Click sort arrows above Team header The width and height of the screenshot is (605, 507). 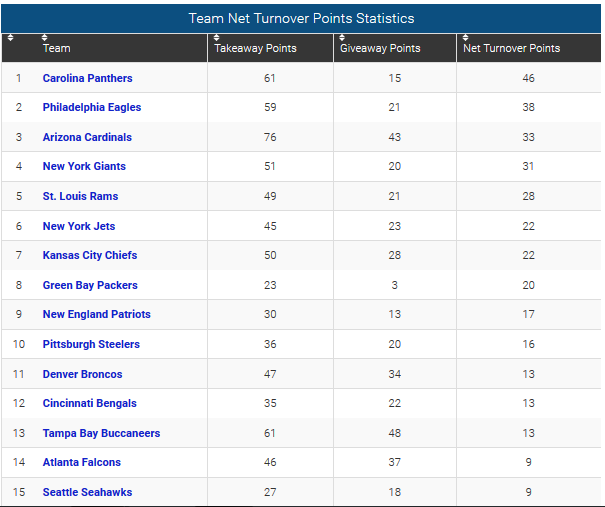pos(45,37)
